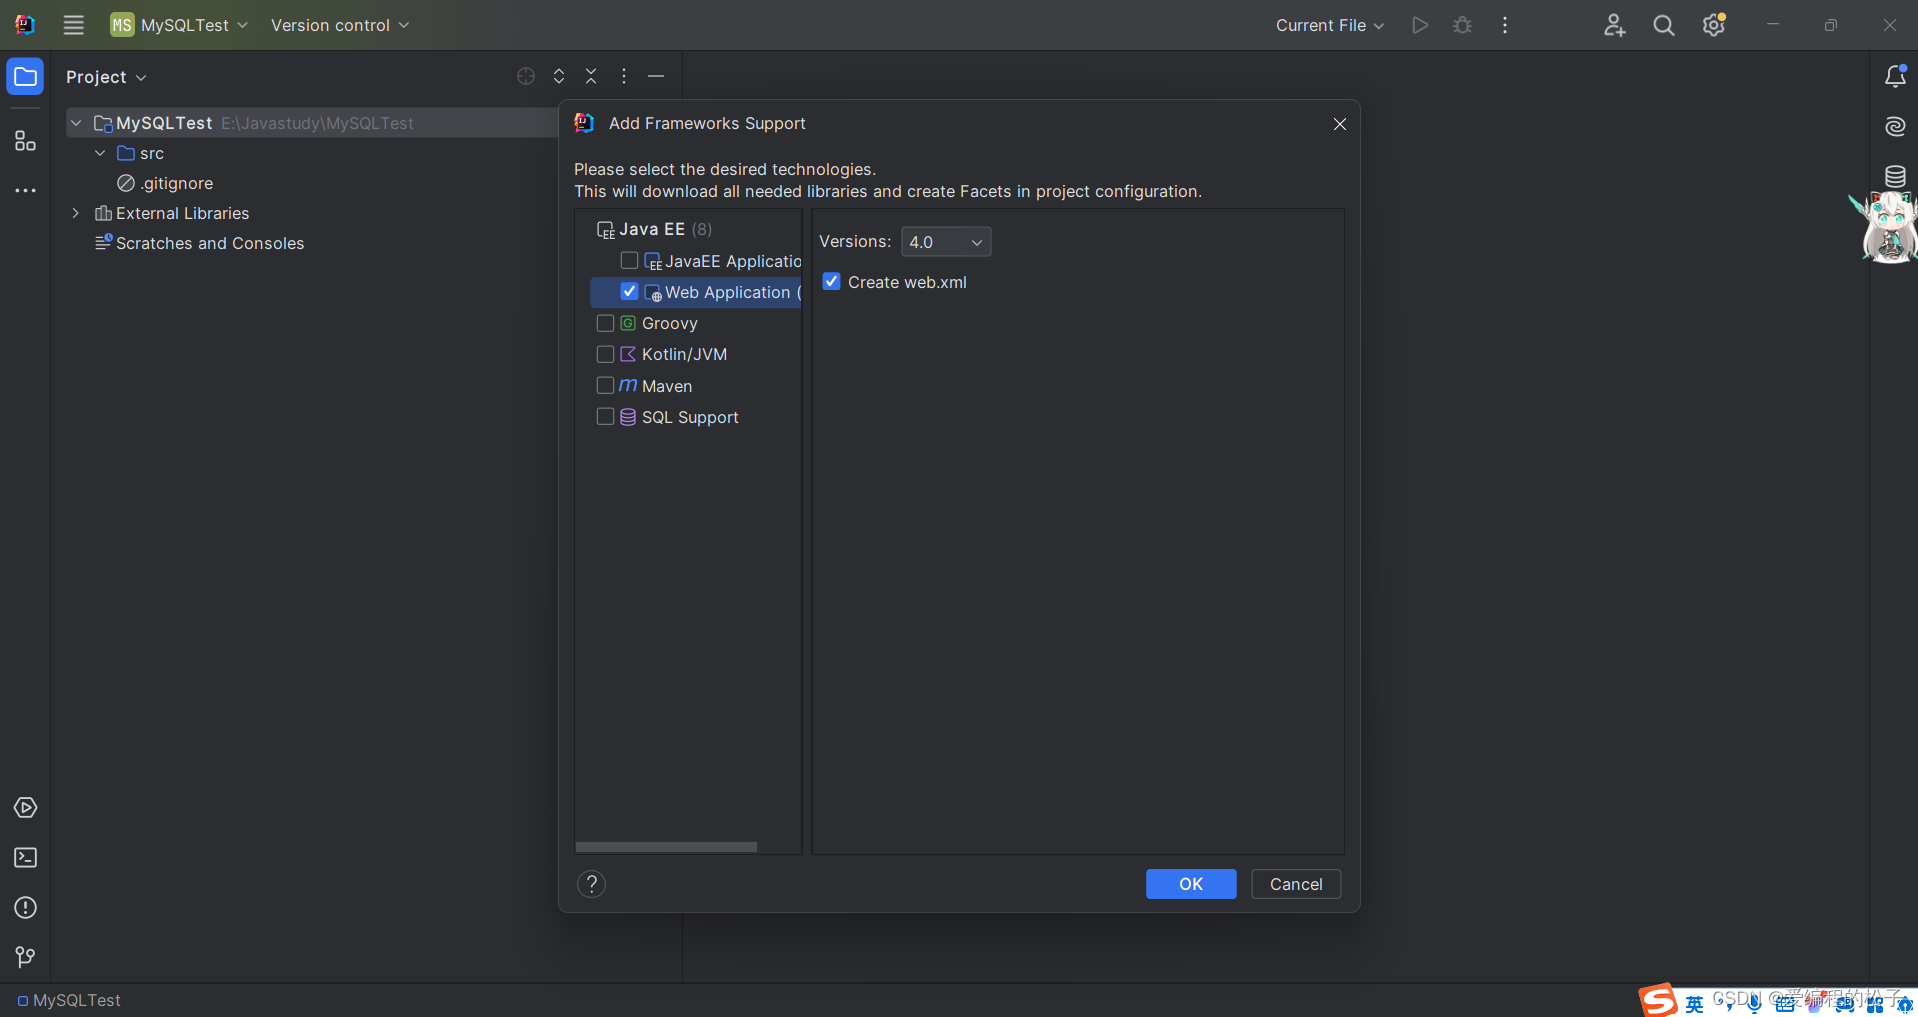Open Current File run configuration dropdown
Screen dimensions: 1918x1017
[1330, 25]
